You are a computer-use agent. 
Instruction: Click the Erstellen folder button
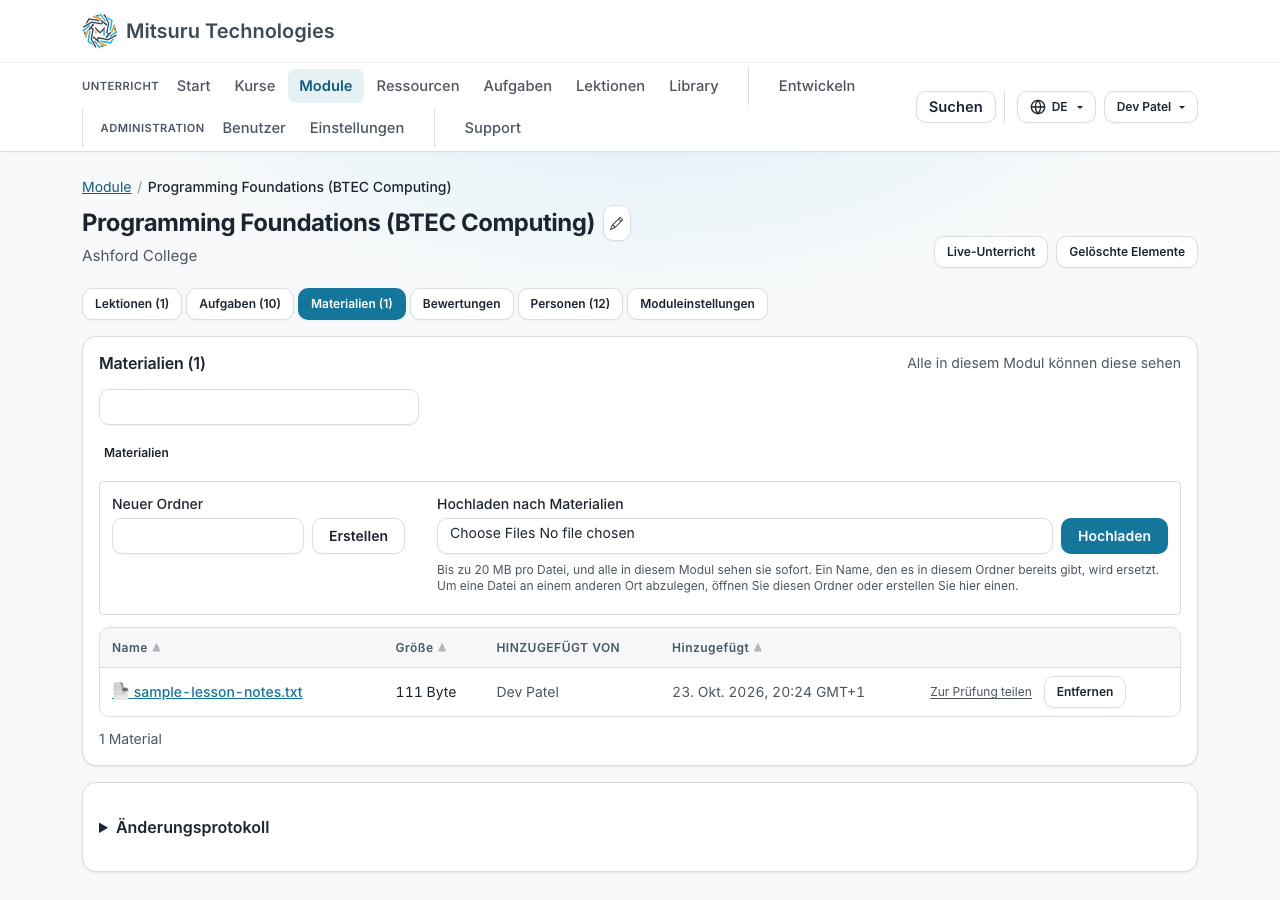358,536
